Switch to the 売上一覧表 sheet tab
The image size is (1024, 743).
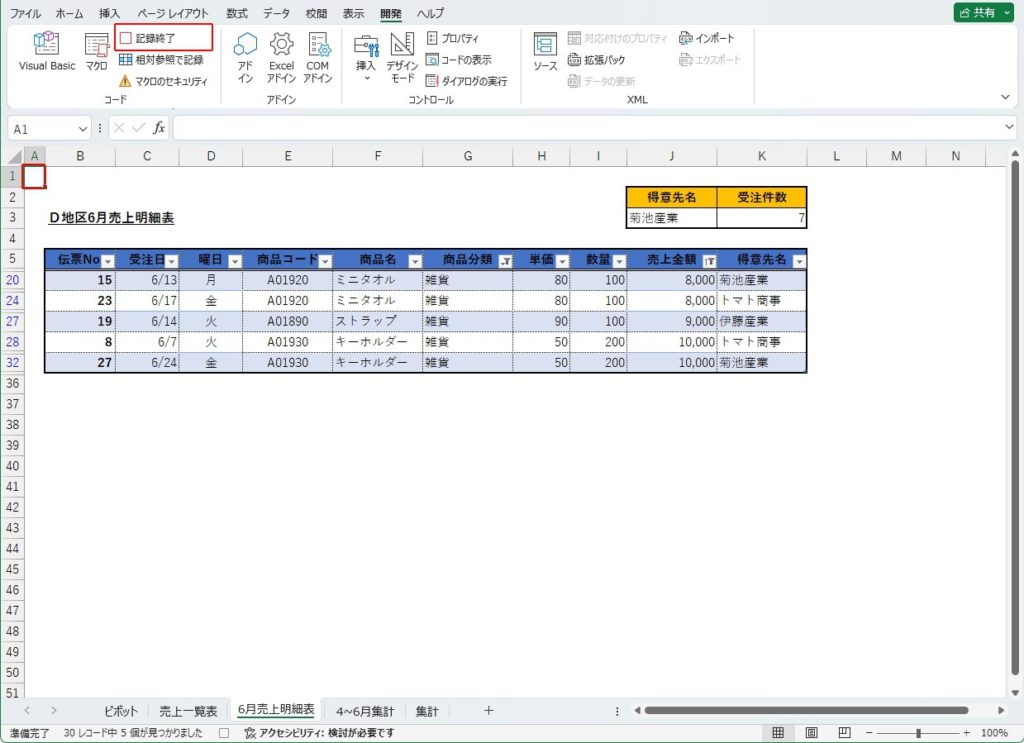pyautogui.click(x=188, y=711)
